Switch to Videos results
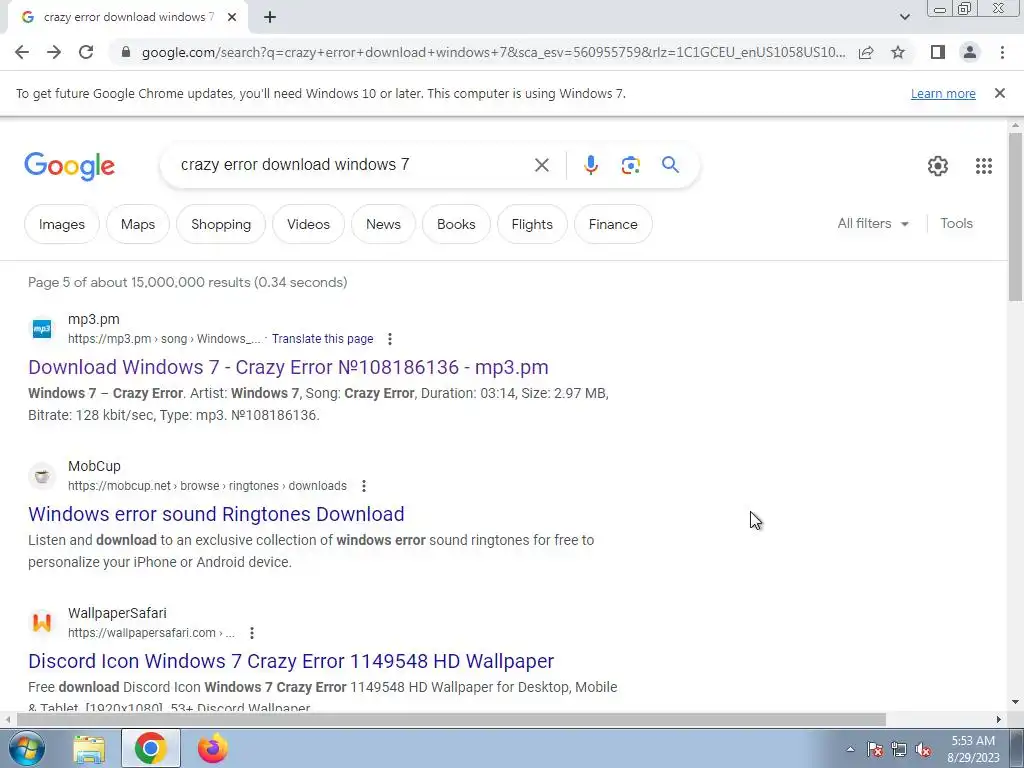This screenshot has height=768, width=1024. (308, 224)
